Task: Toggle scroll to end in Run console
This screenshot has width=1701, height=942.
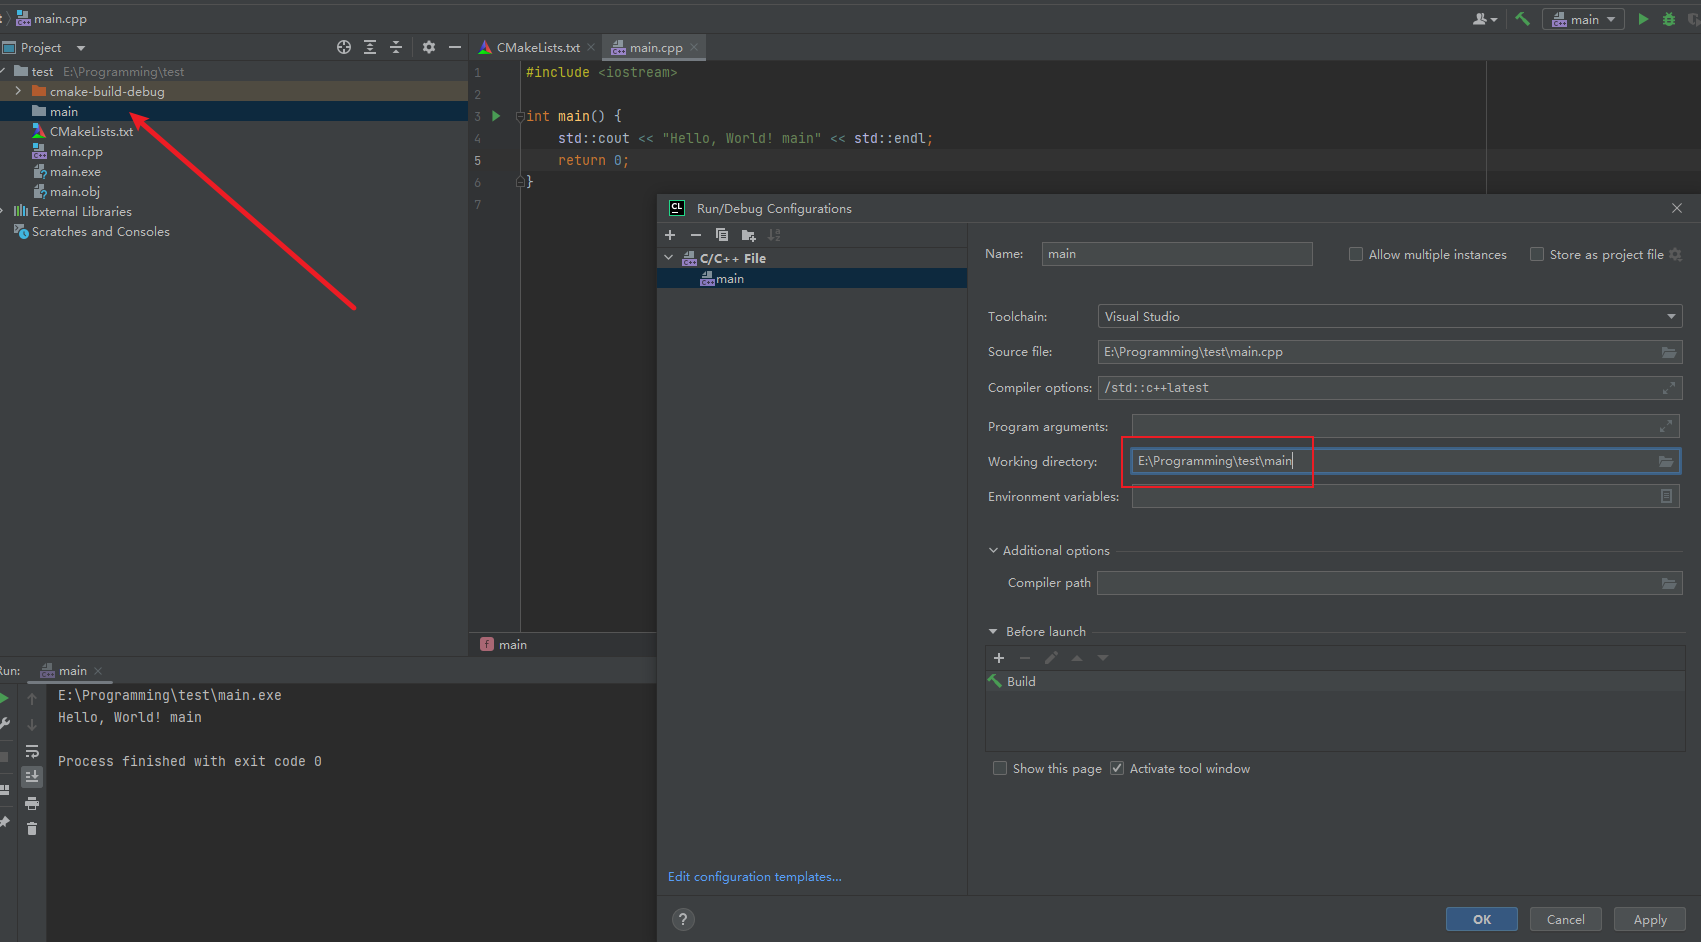Action: [32, 776]
